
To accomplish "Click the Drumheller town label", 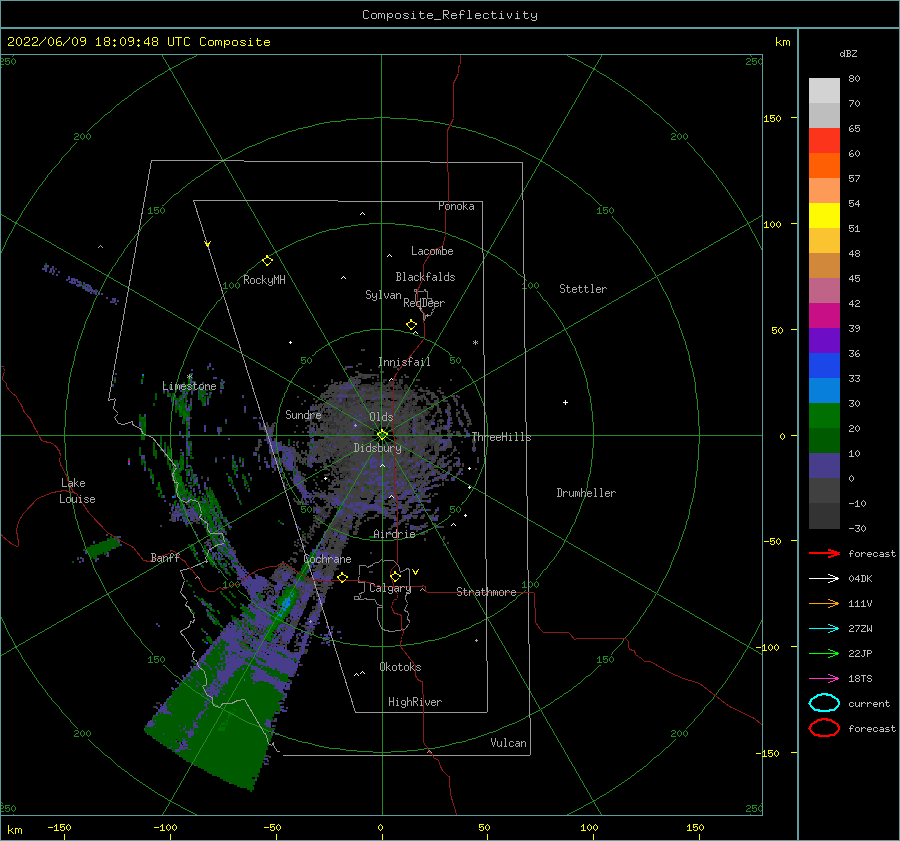I will click(x=586, y=493).
